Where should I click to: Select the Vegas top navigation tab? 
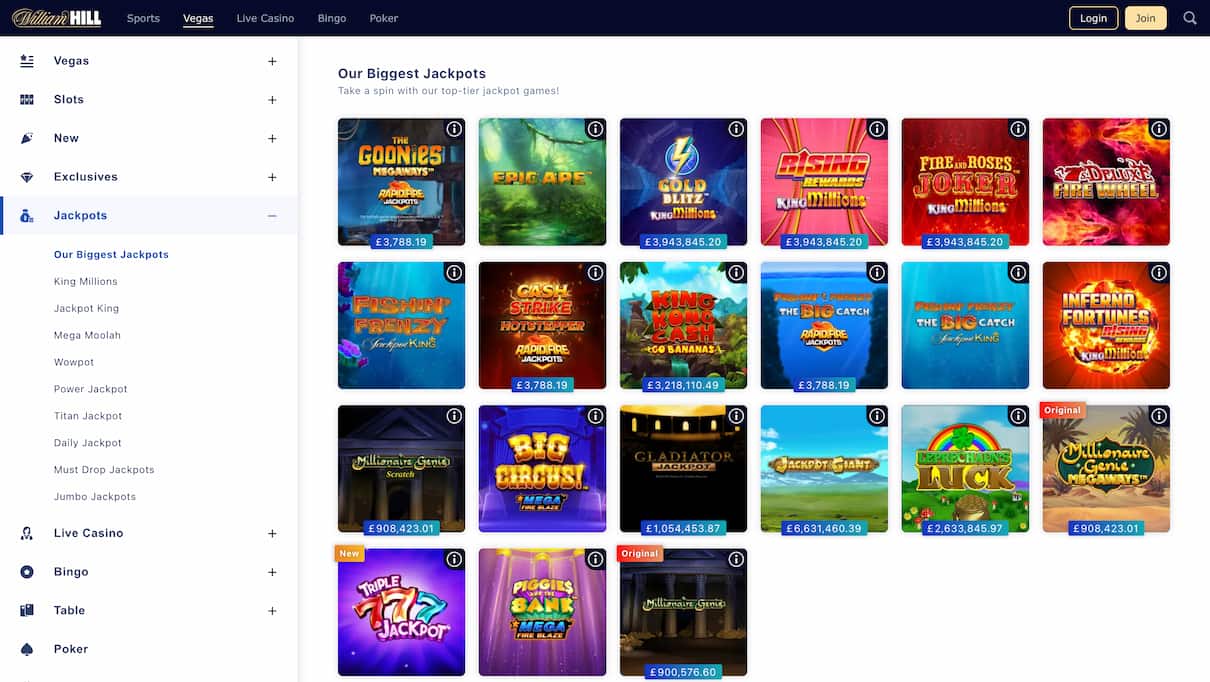[198, 18]
